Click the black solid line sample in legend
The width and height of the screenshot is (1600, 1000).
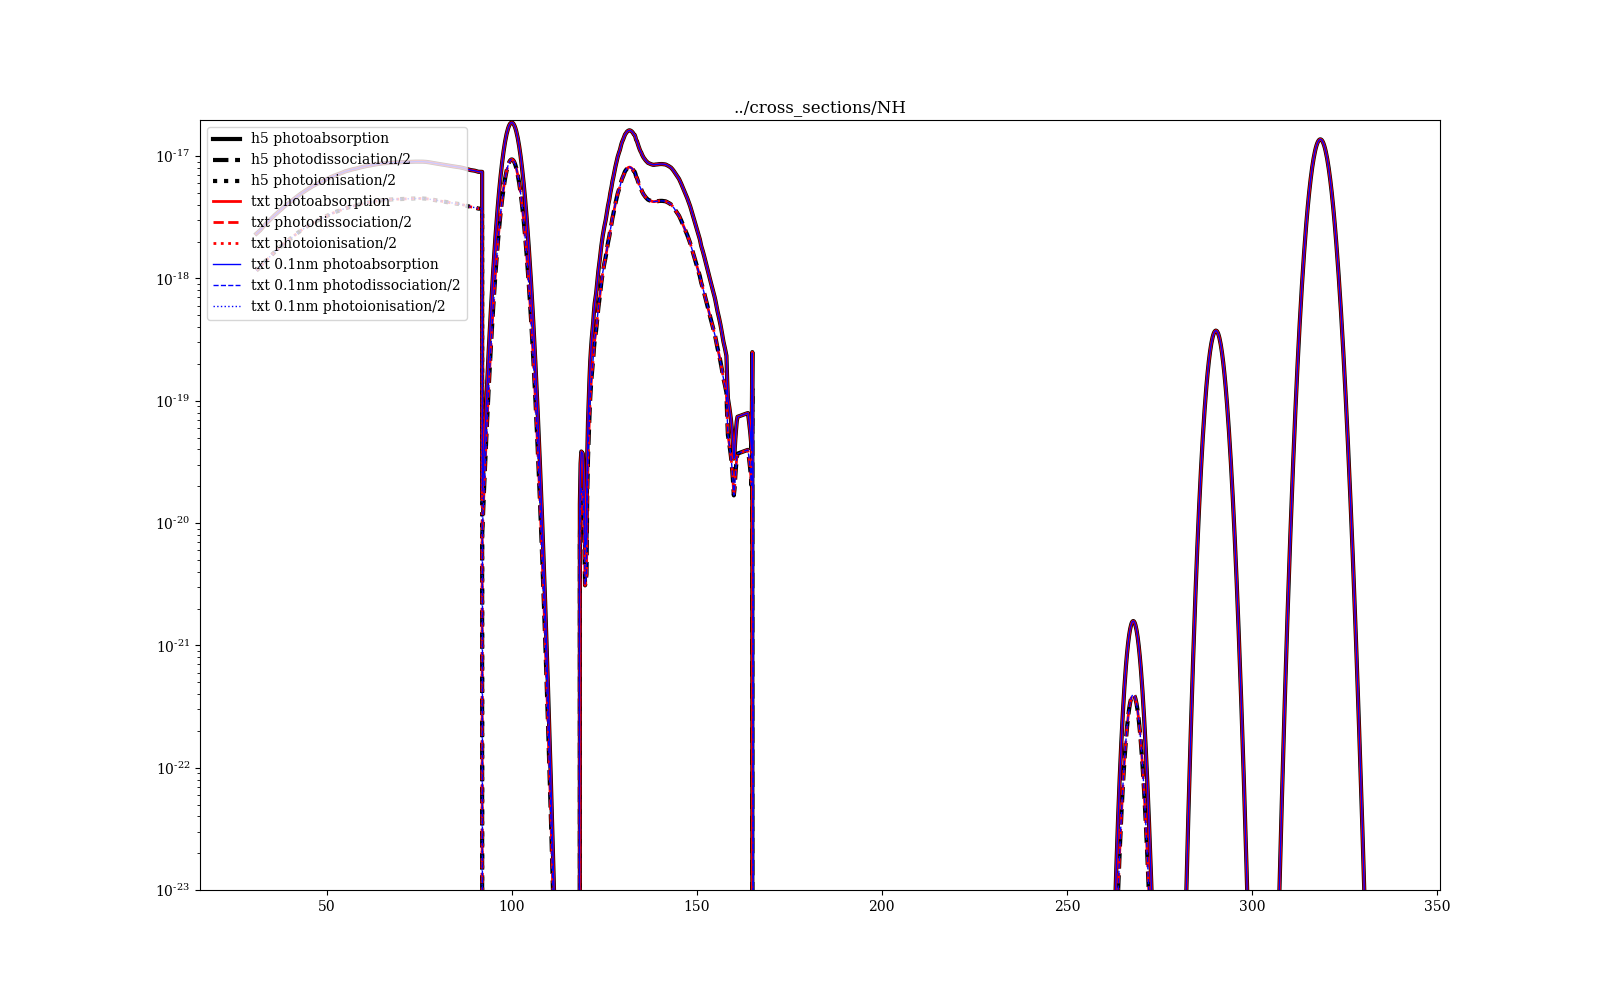227,138
